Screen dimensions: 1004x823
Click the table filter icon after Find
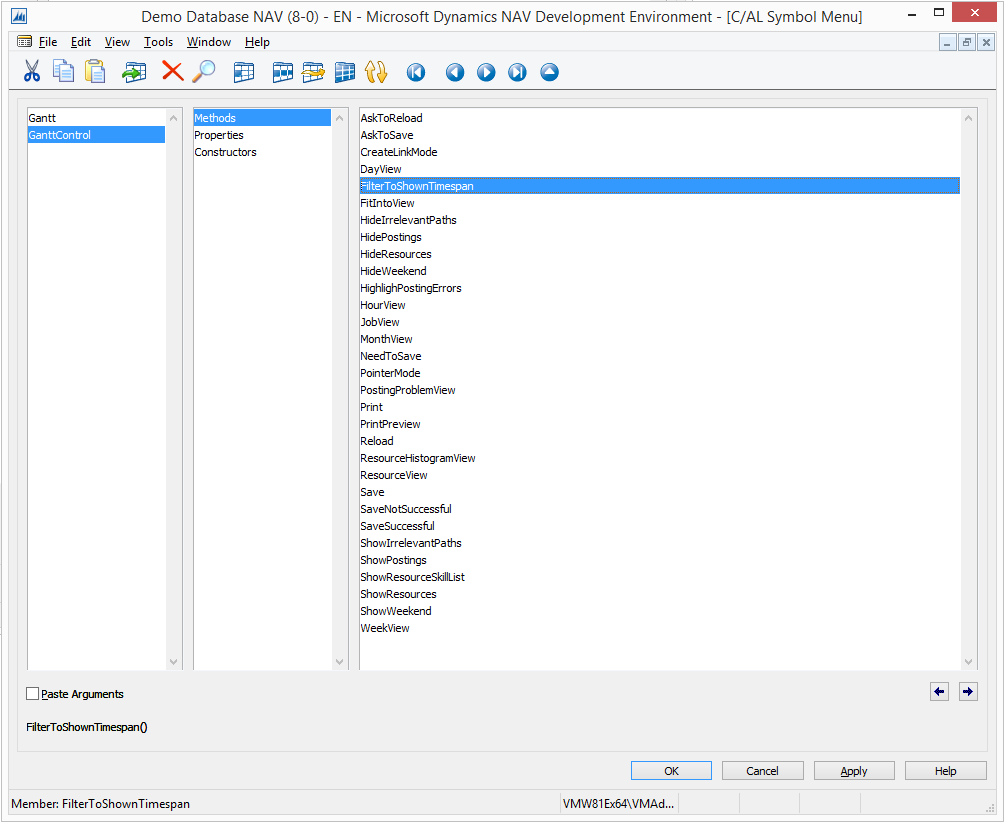(244, 72)
